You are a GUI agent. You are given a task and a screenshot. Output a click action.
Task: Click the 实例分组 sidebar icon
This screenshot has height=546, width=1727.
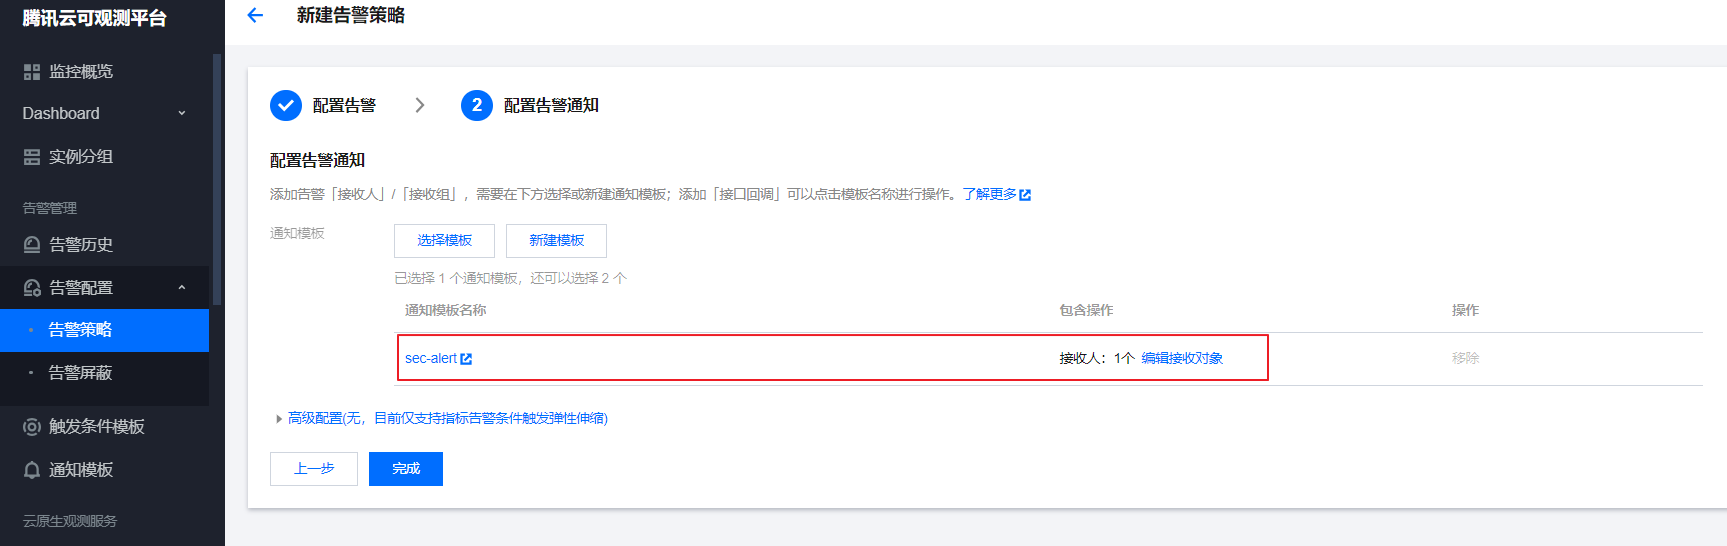(32, 157)
